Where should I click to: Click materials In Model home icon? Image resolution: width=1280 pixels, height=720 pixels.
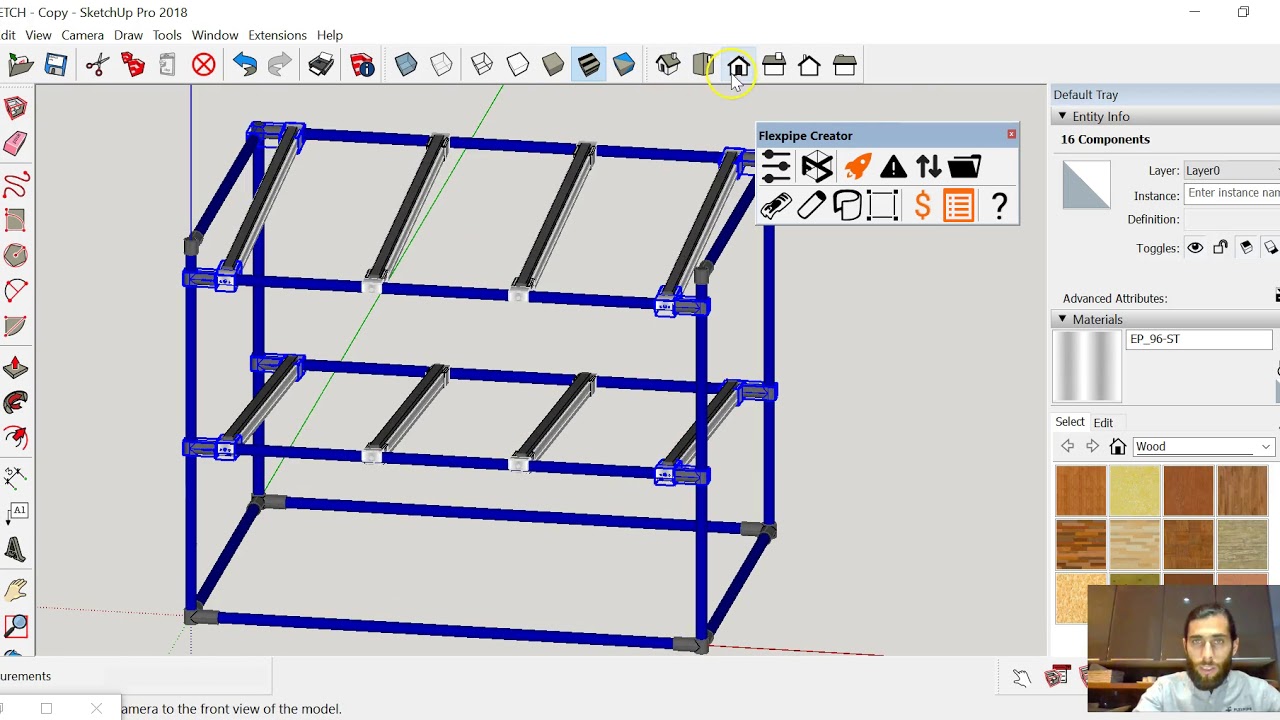tap(1118, 447)
